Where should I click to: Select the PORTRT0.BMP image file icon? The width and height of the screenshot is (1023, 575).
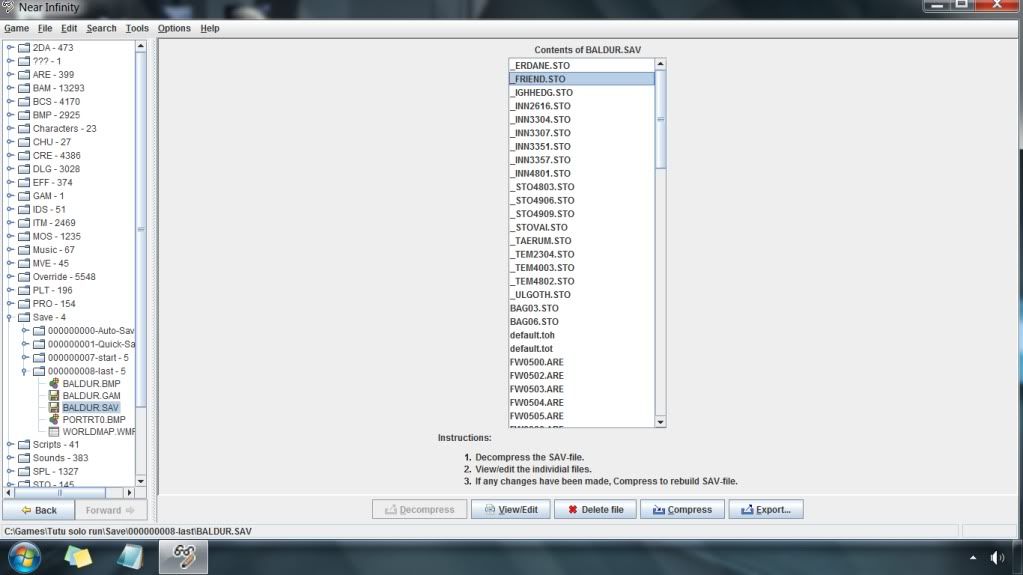(x=54, y=420)
